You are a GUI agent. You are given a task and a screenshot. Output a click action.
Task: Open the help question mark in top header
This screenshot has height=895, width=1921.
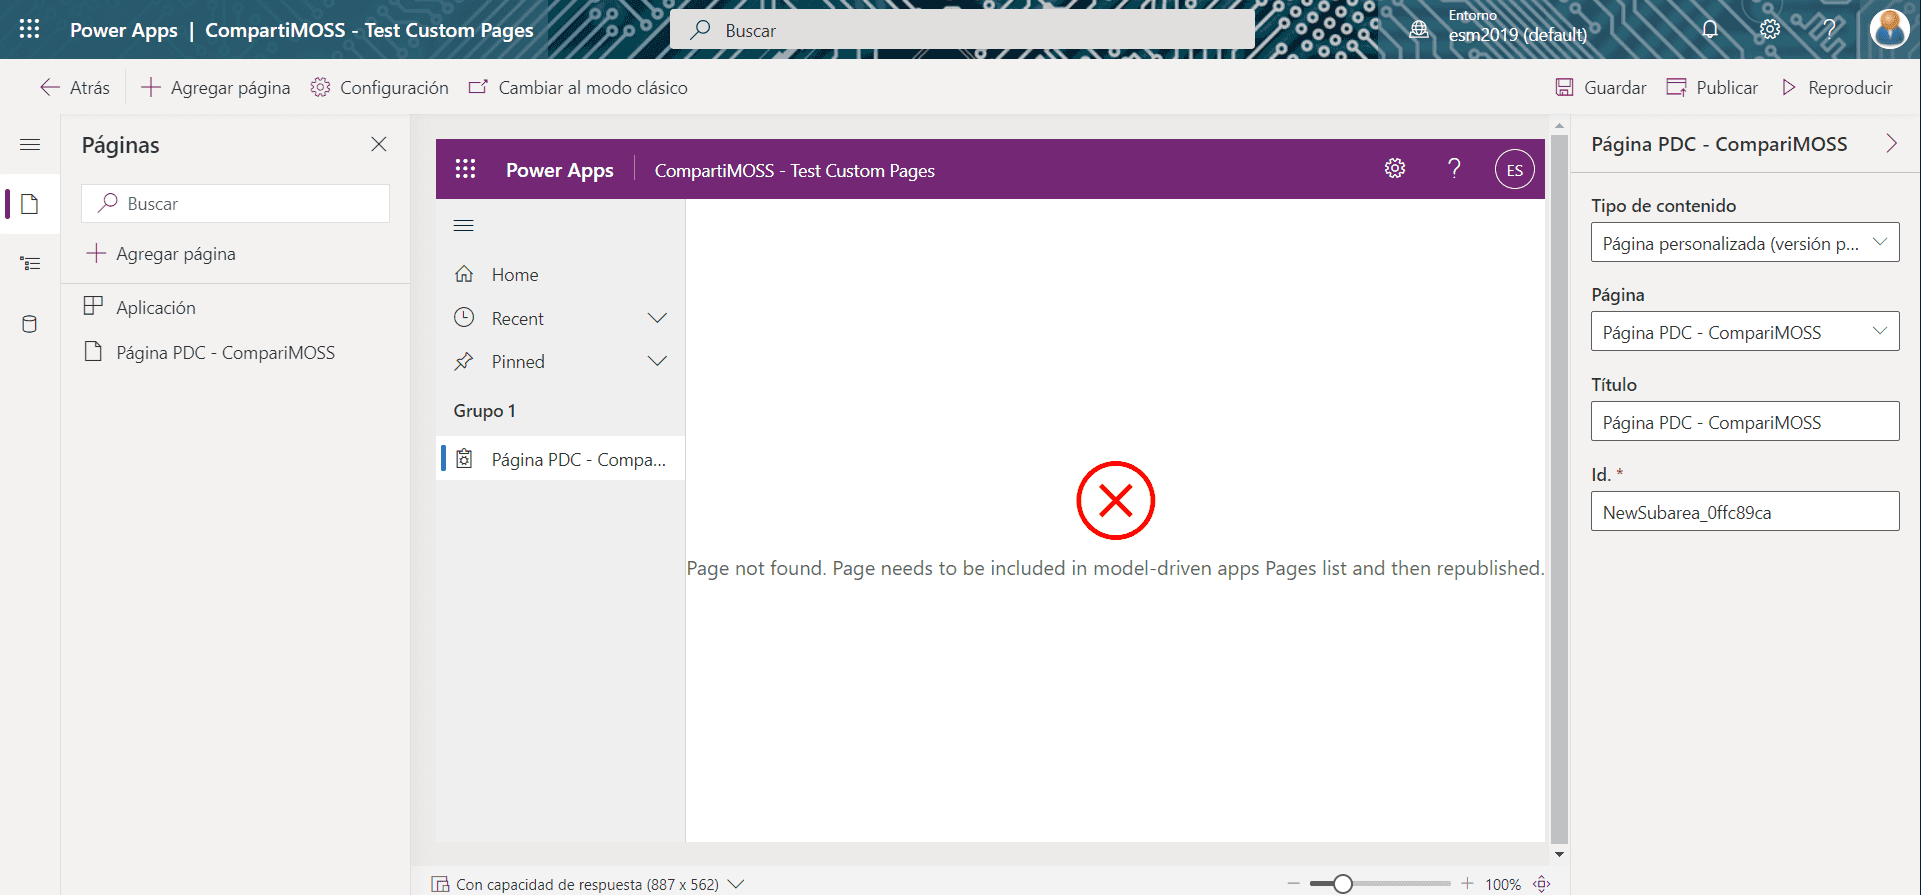point(1829,29)
